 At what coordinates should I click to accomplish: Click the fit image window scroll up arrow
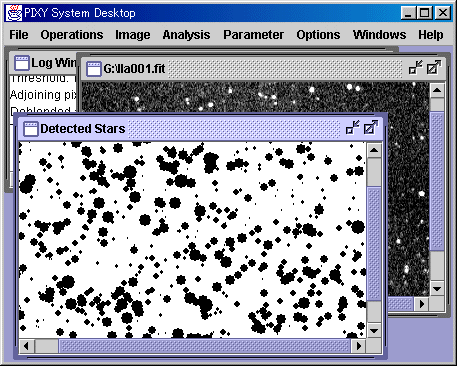(x=437, y=90)
